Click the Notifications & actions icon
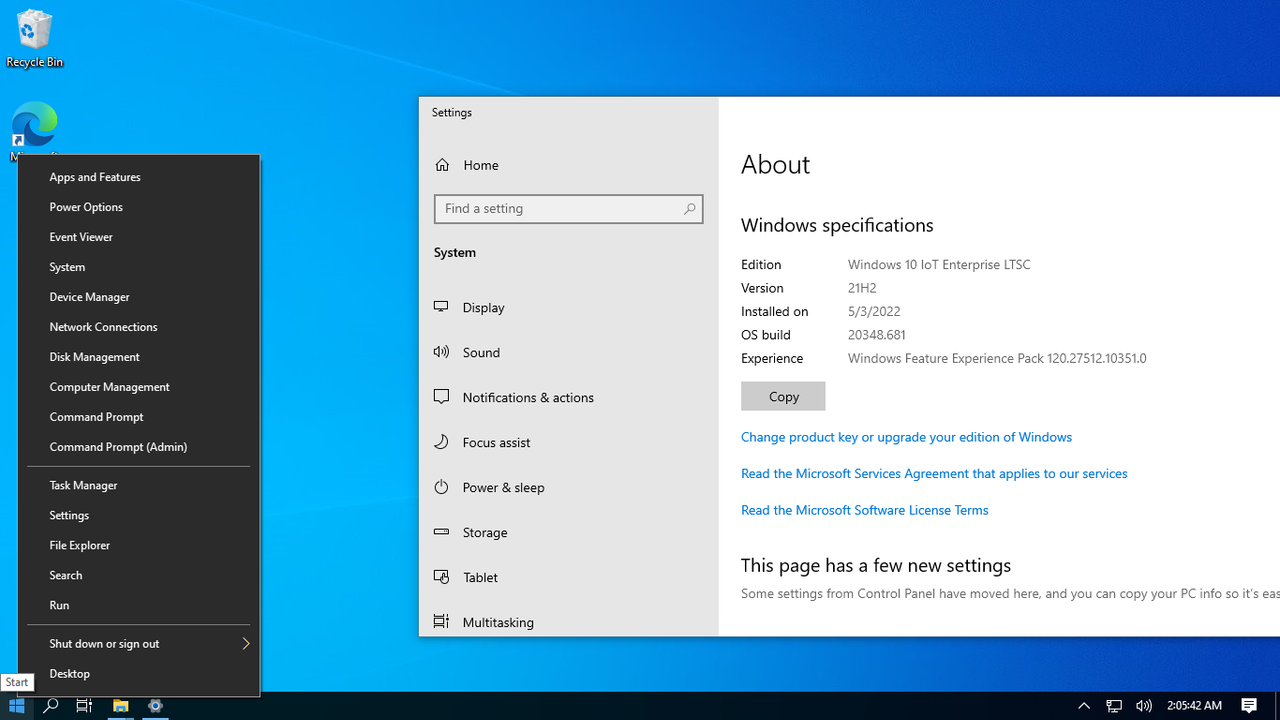Screen dimensions: 1280x720 click(x=441, y=397)
